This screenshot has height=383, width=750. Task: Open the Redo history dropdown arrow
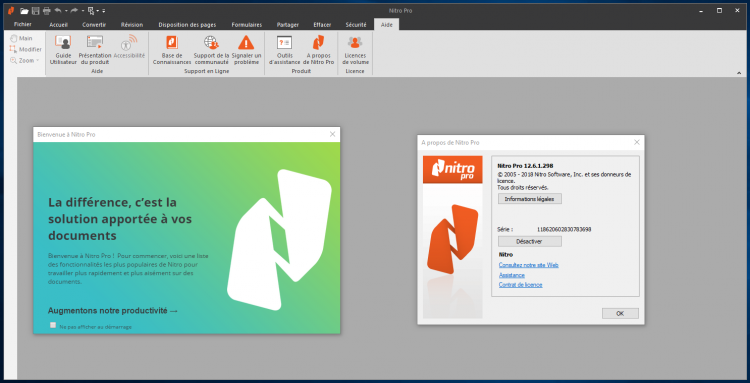click(x=82, y=11)
